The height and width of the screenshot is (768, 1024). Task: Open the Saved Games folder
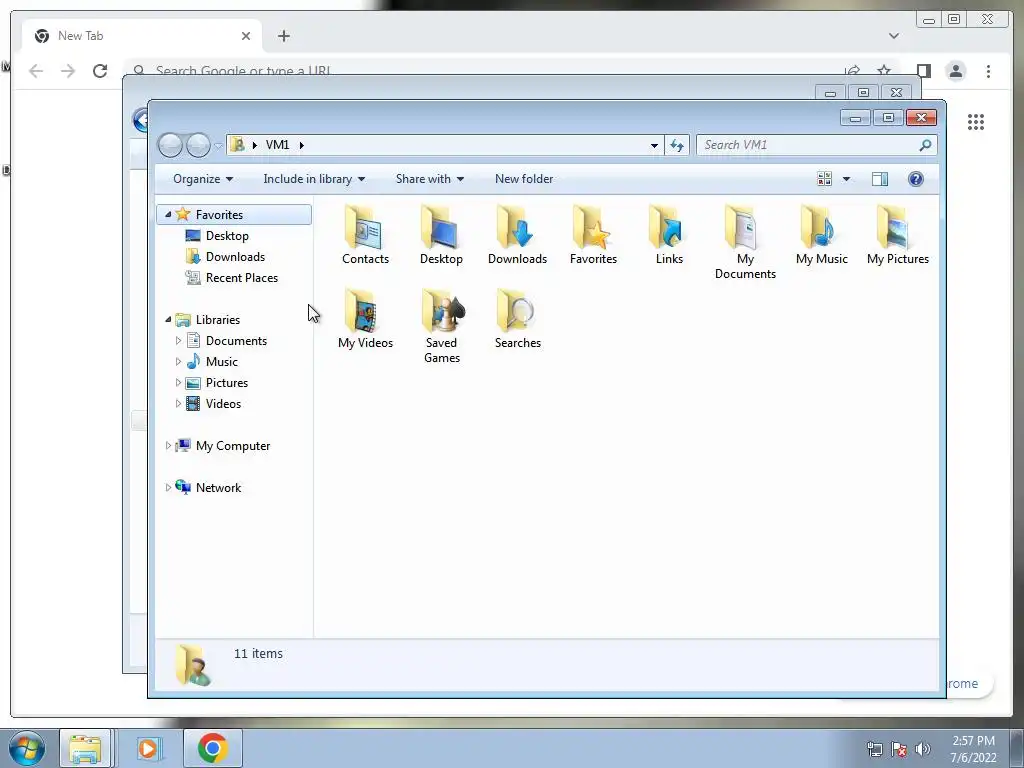point(442,325)
